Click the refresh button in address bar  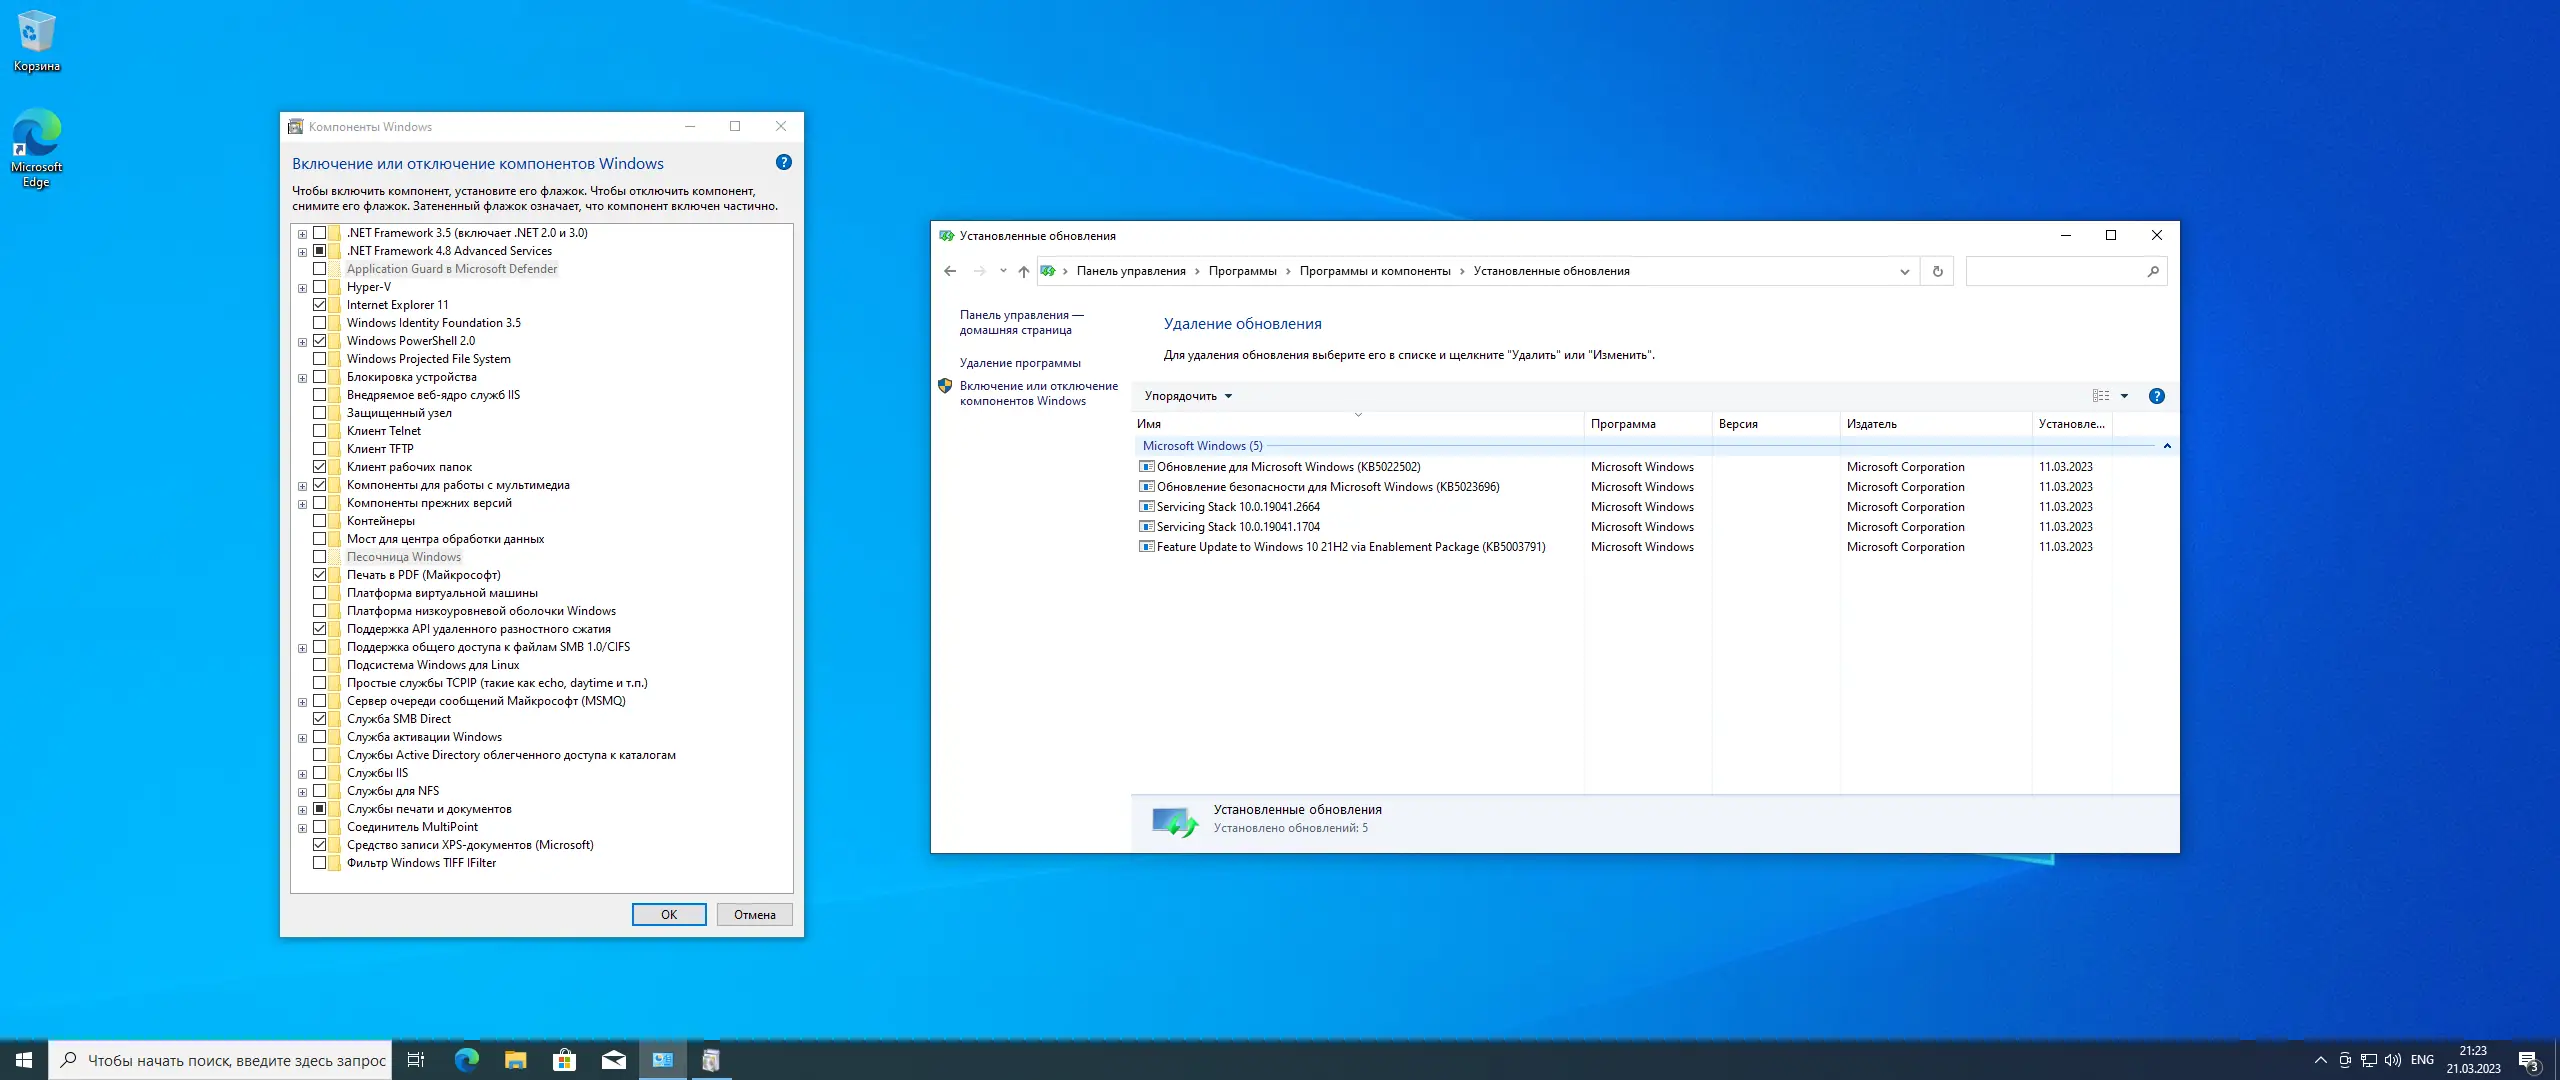point(1937,271)
